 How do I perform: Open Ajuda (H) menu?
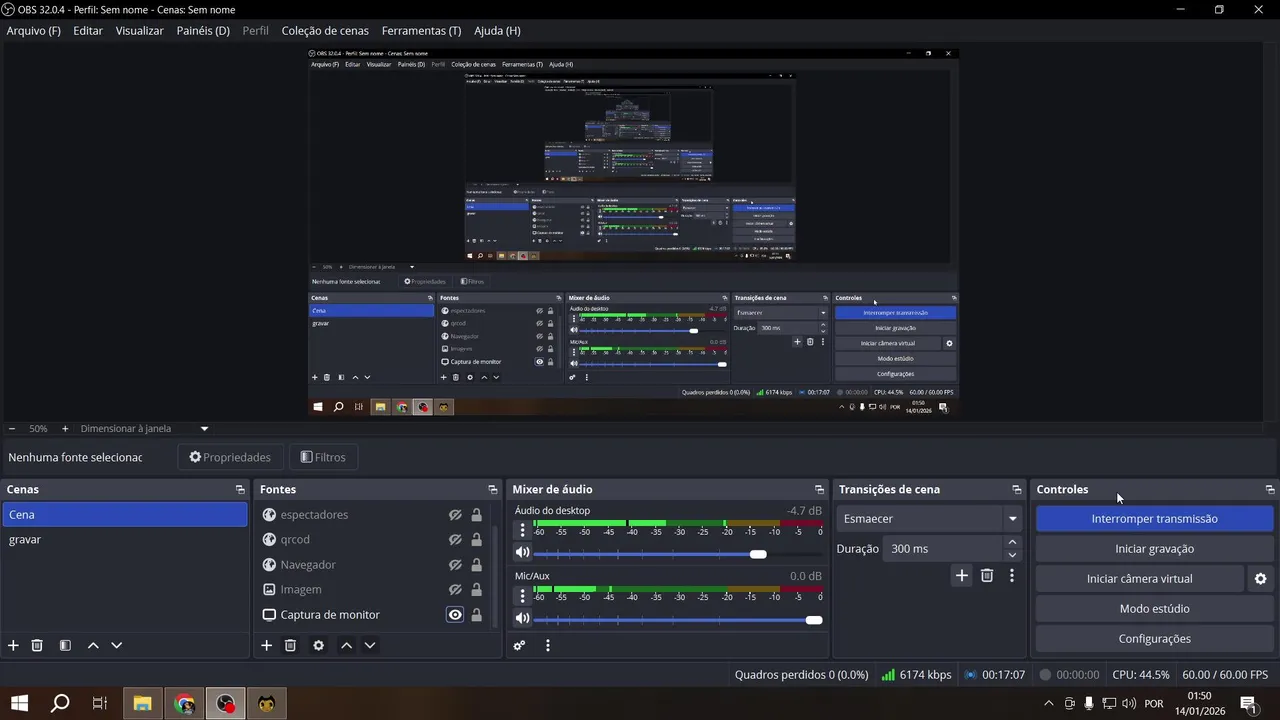[497, 30]
